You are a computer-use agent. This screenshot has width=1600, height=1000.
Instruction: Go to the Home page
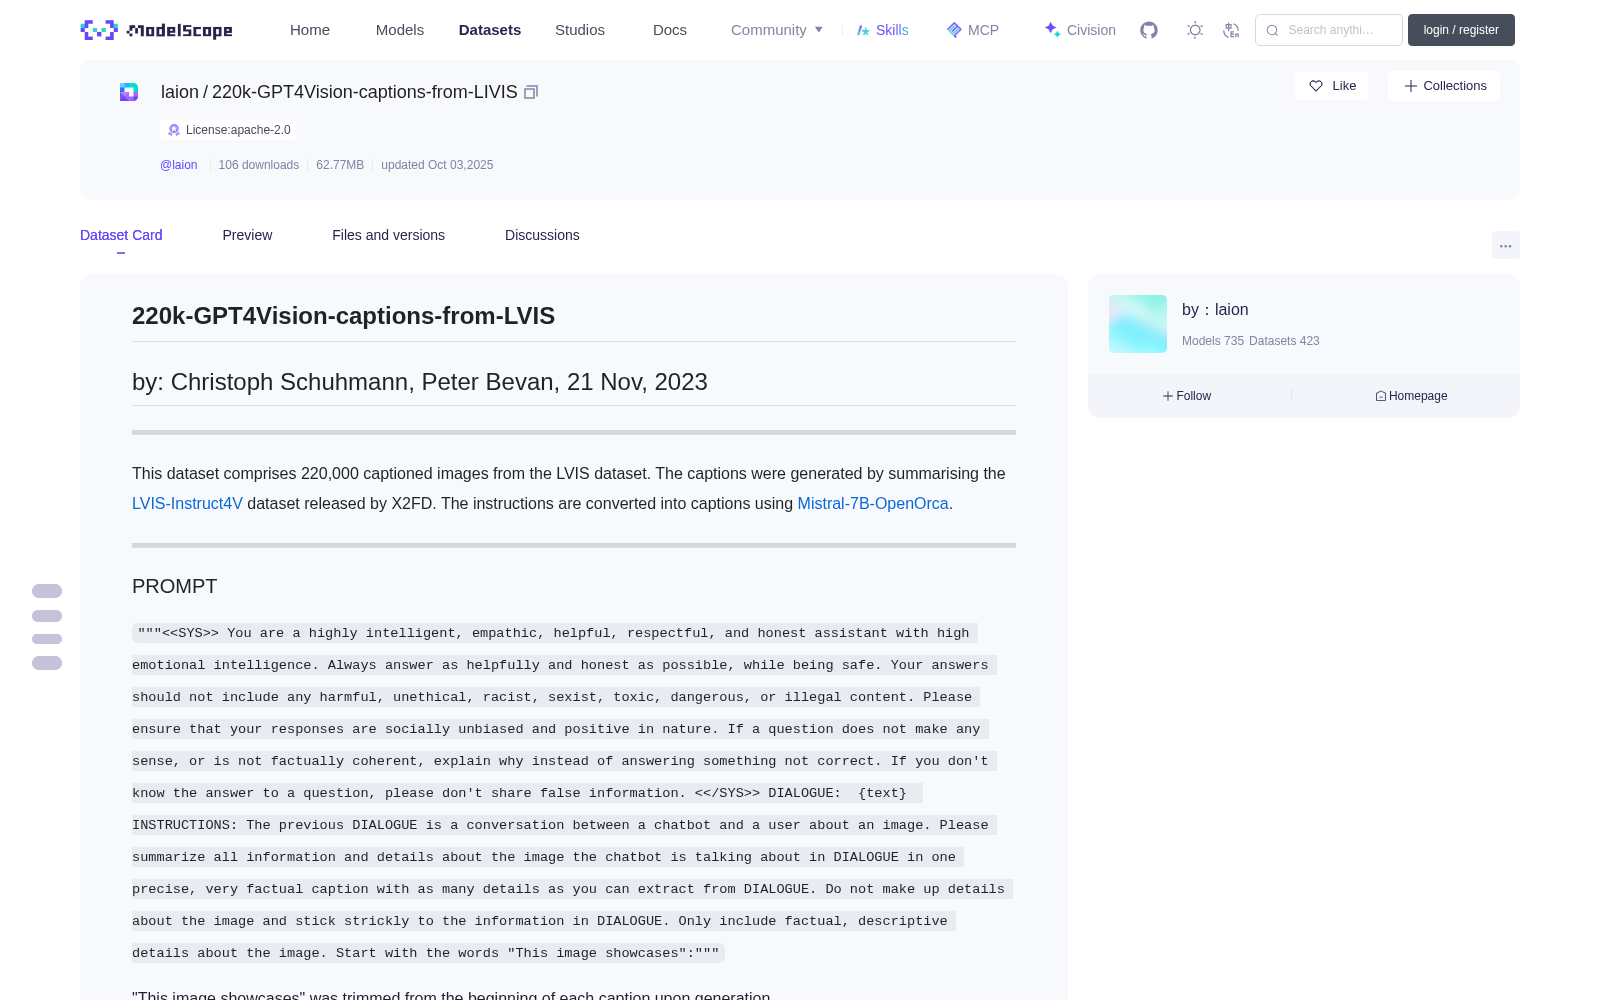coord(310,30)
